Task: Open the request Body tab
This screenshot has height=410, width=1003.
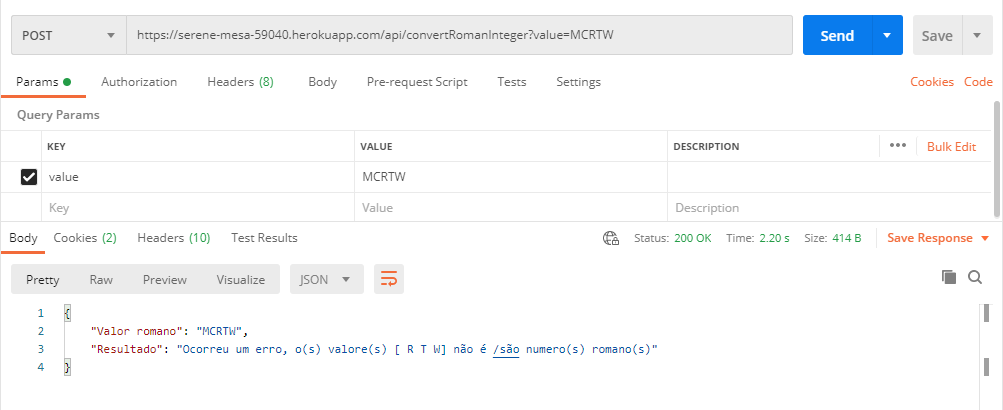Action: 322,82
